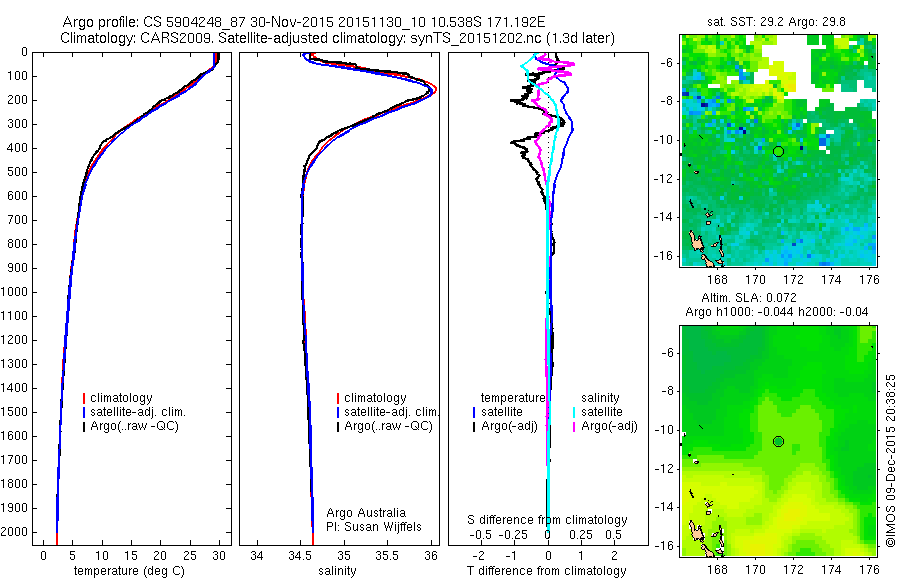Click the Argo profile title line

pos(304,22)
